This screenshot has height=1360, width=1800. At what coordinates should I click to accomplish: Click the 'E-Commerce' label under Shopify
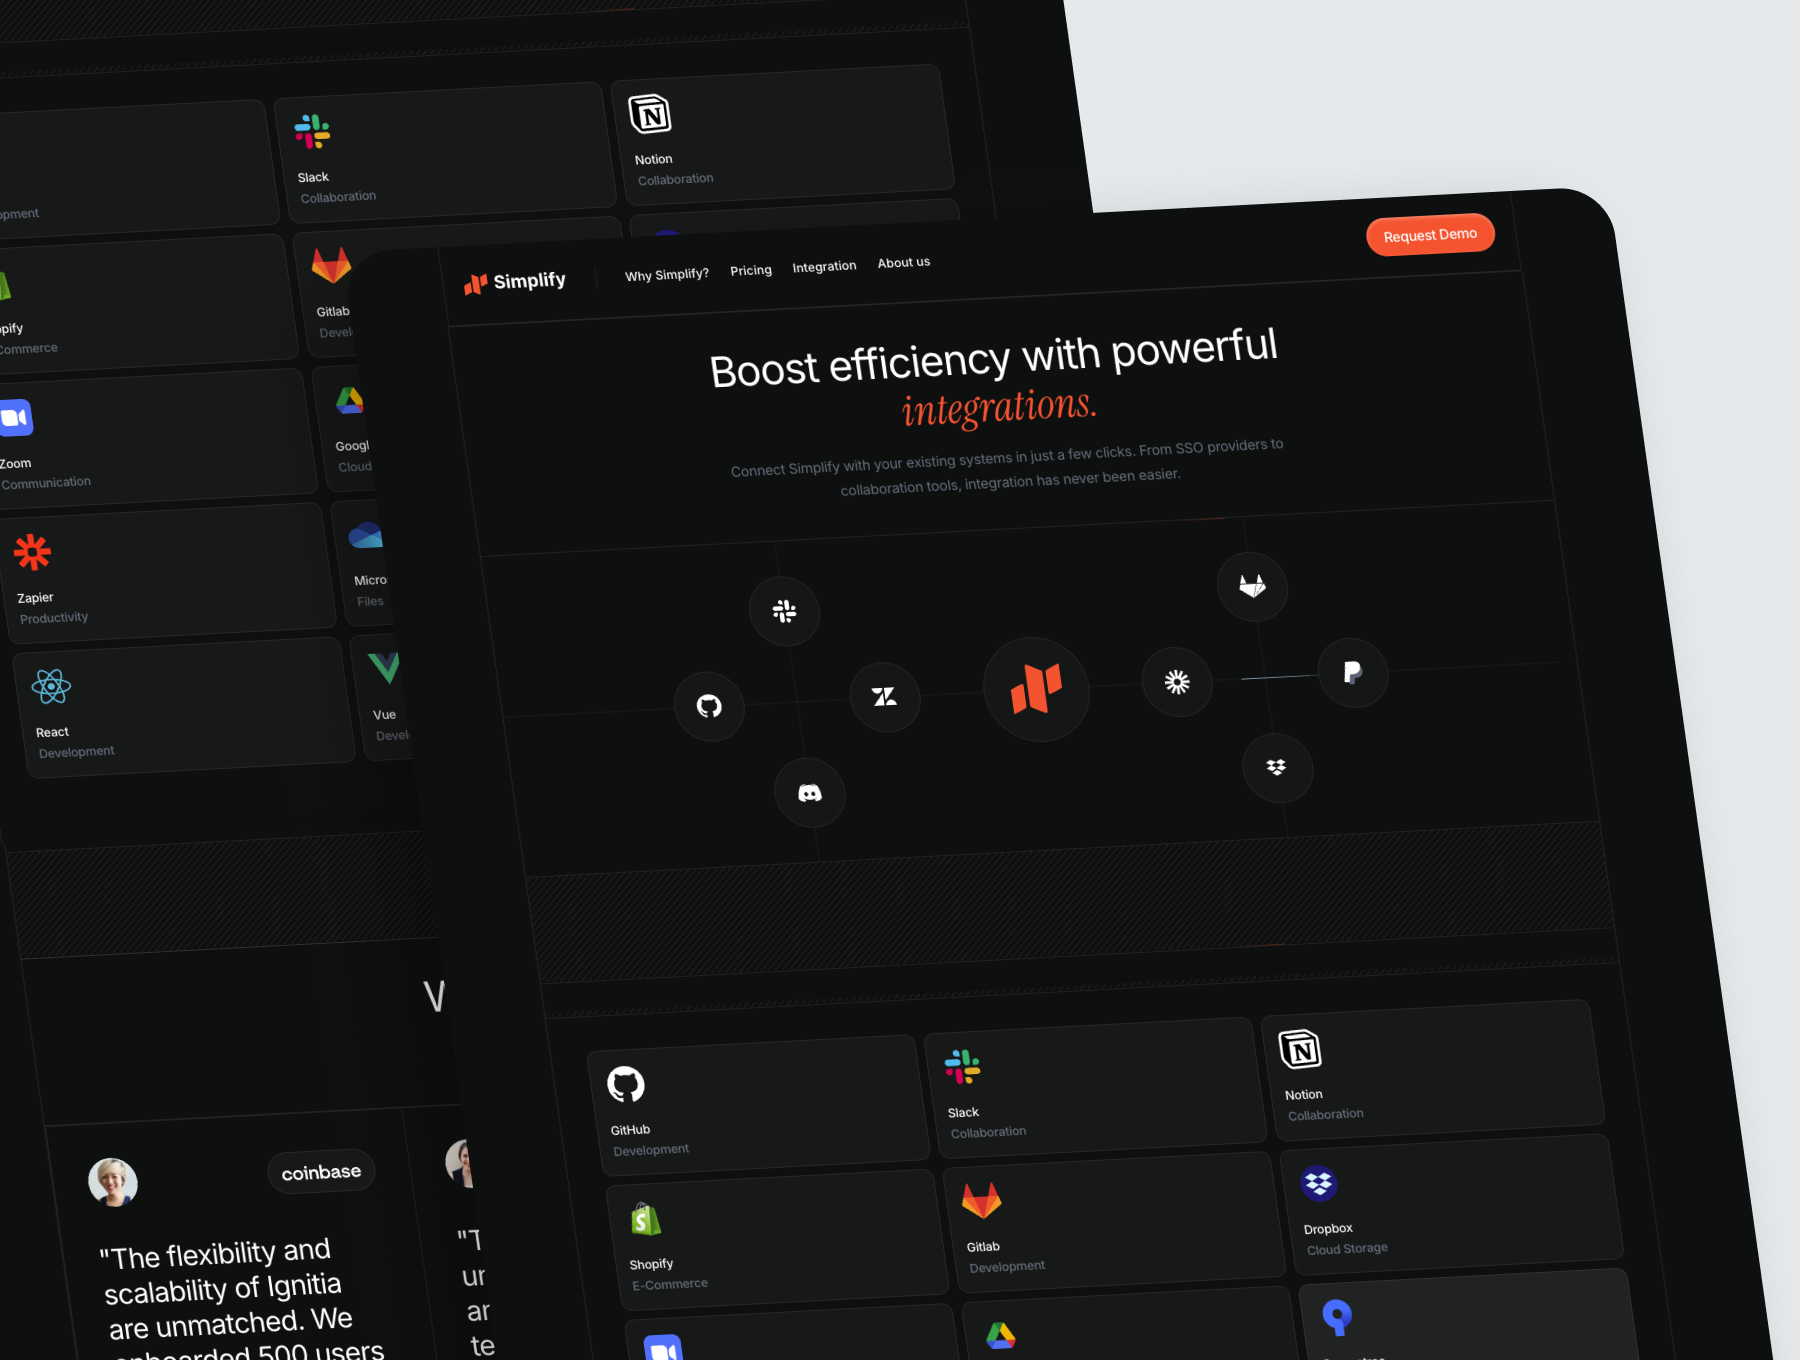point(669,1284)
